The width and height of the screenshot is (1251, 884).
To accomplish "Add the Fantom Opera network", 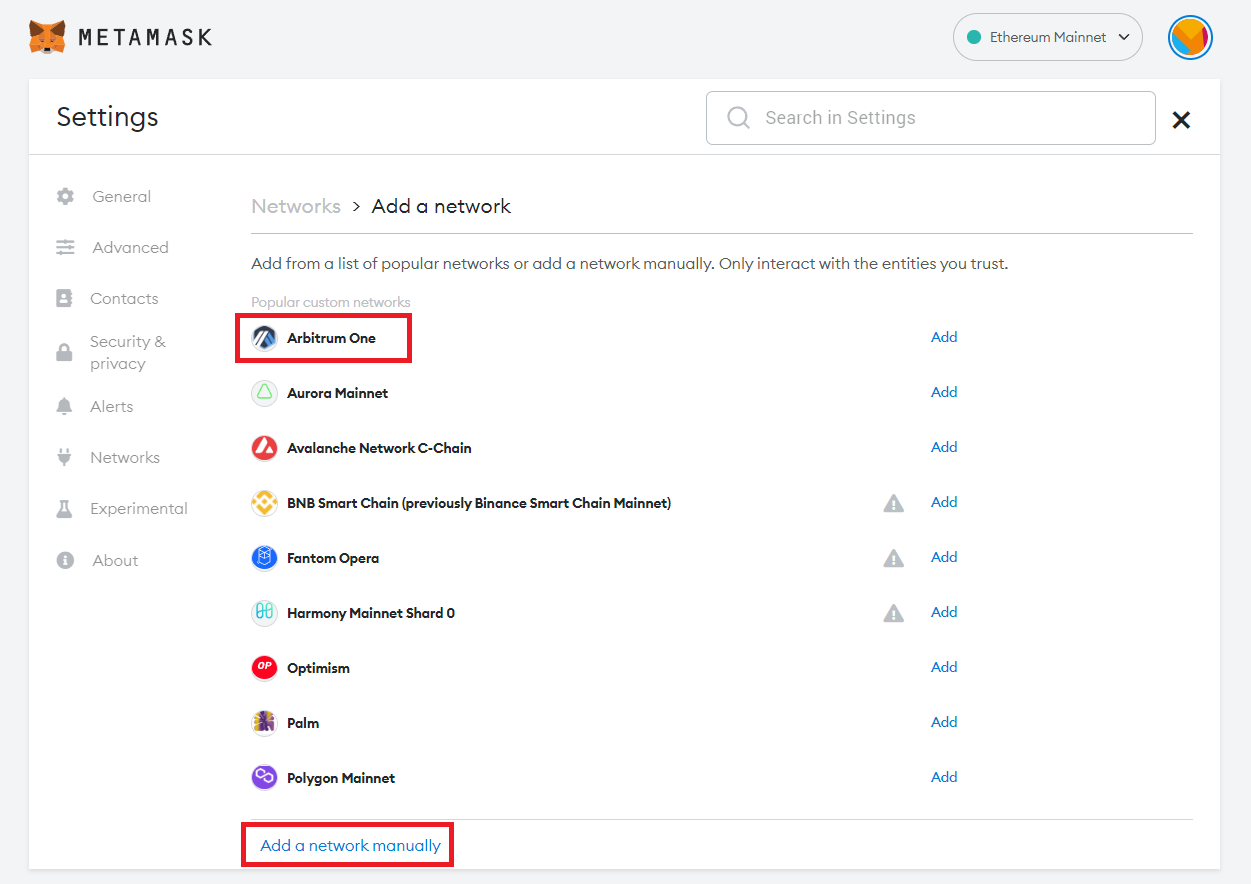I will click(x=944, y=557).
